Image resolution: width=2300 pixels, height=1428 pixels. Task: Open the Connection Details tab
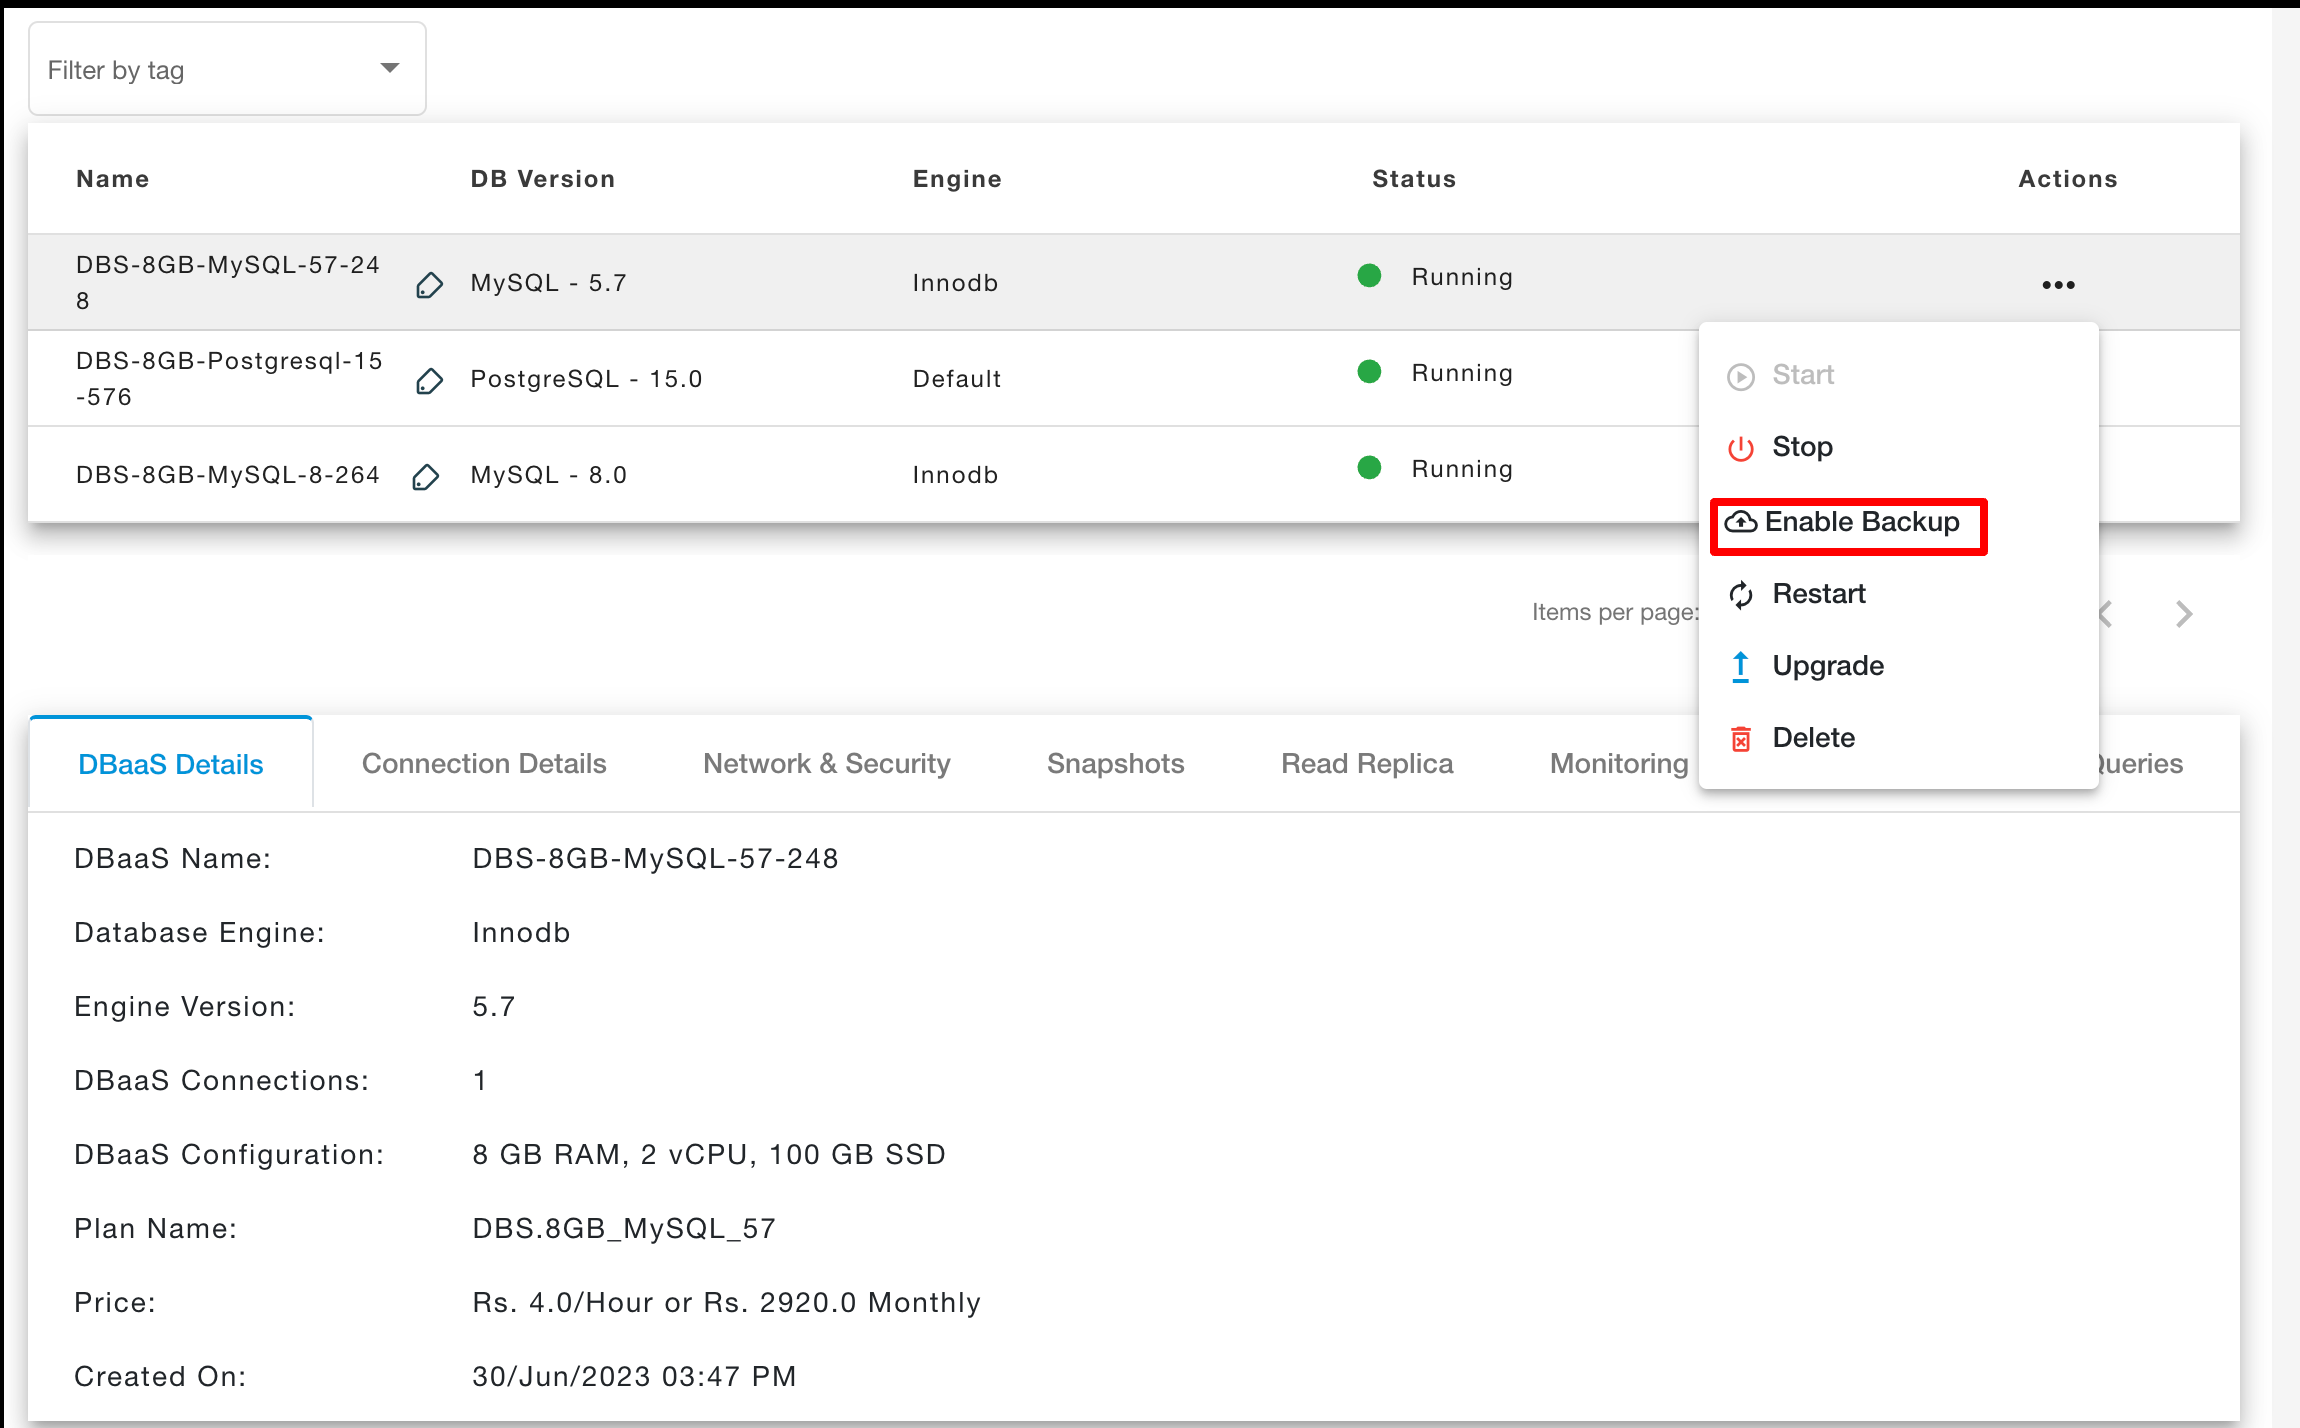tap(484, 764)
